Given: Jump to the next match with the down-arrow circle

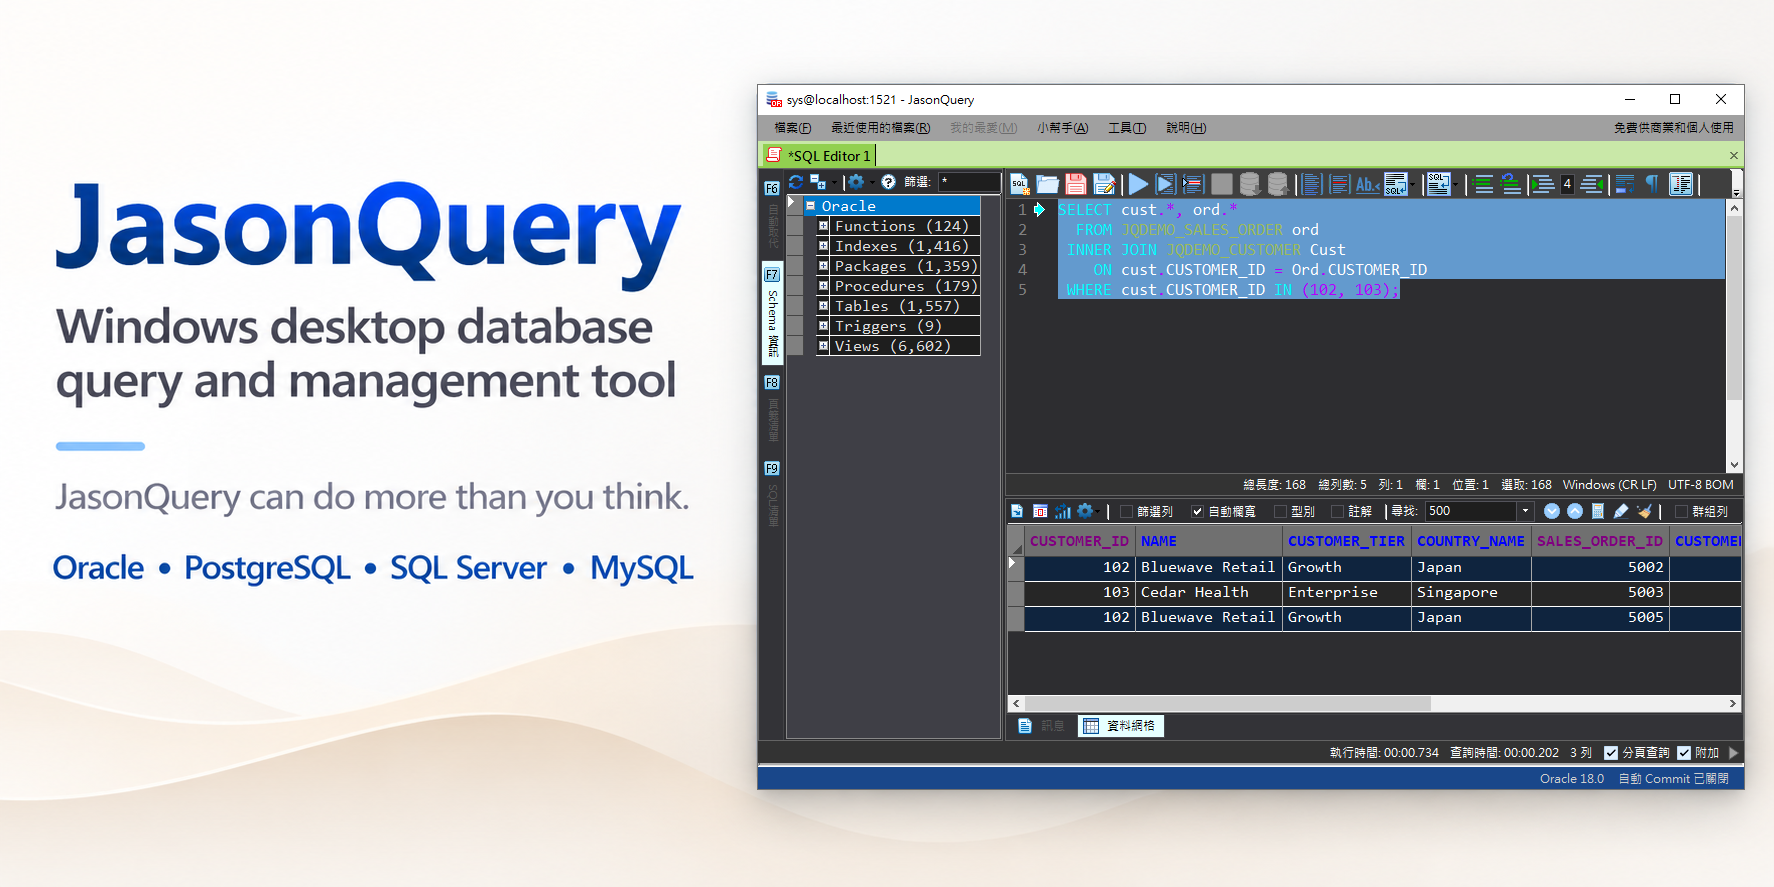Looking at the screenshot, I should [1552, 511].
